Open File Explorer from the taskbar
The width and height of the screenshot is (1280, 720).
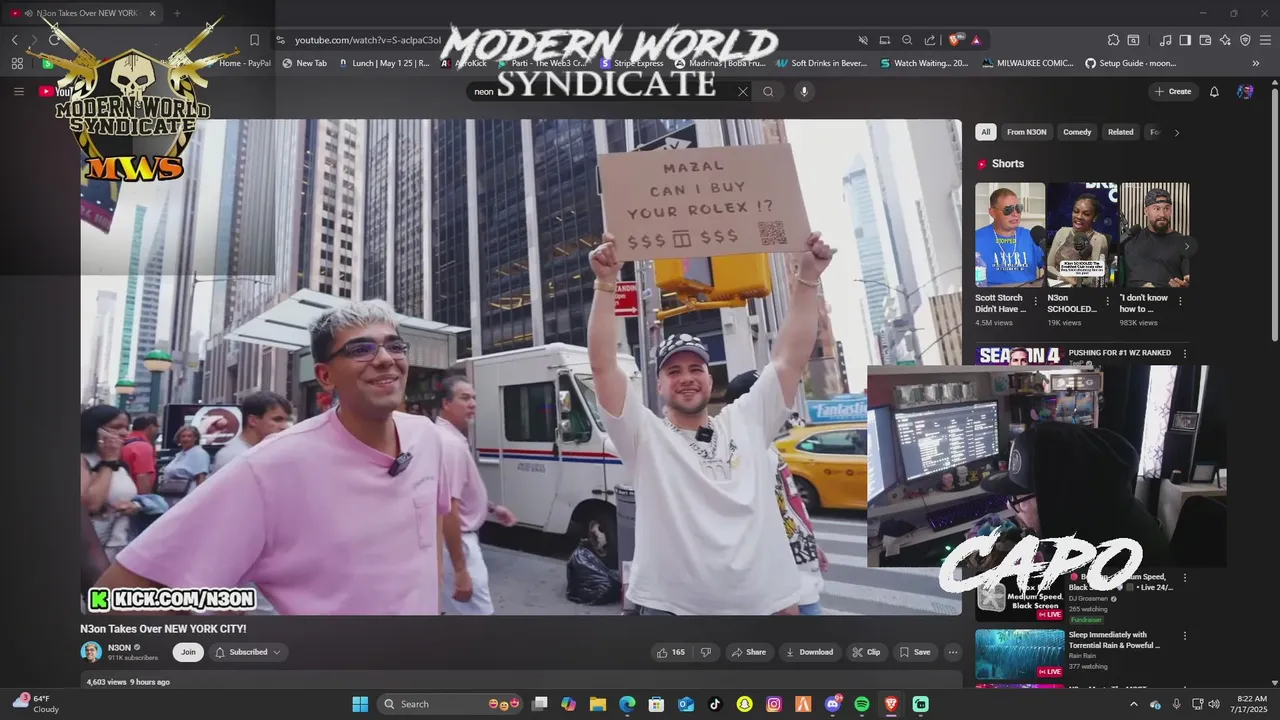click(x=597, y=704)
